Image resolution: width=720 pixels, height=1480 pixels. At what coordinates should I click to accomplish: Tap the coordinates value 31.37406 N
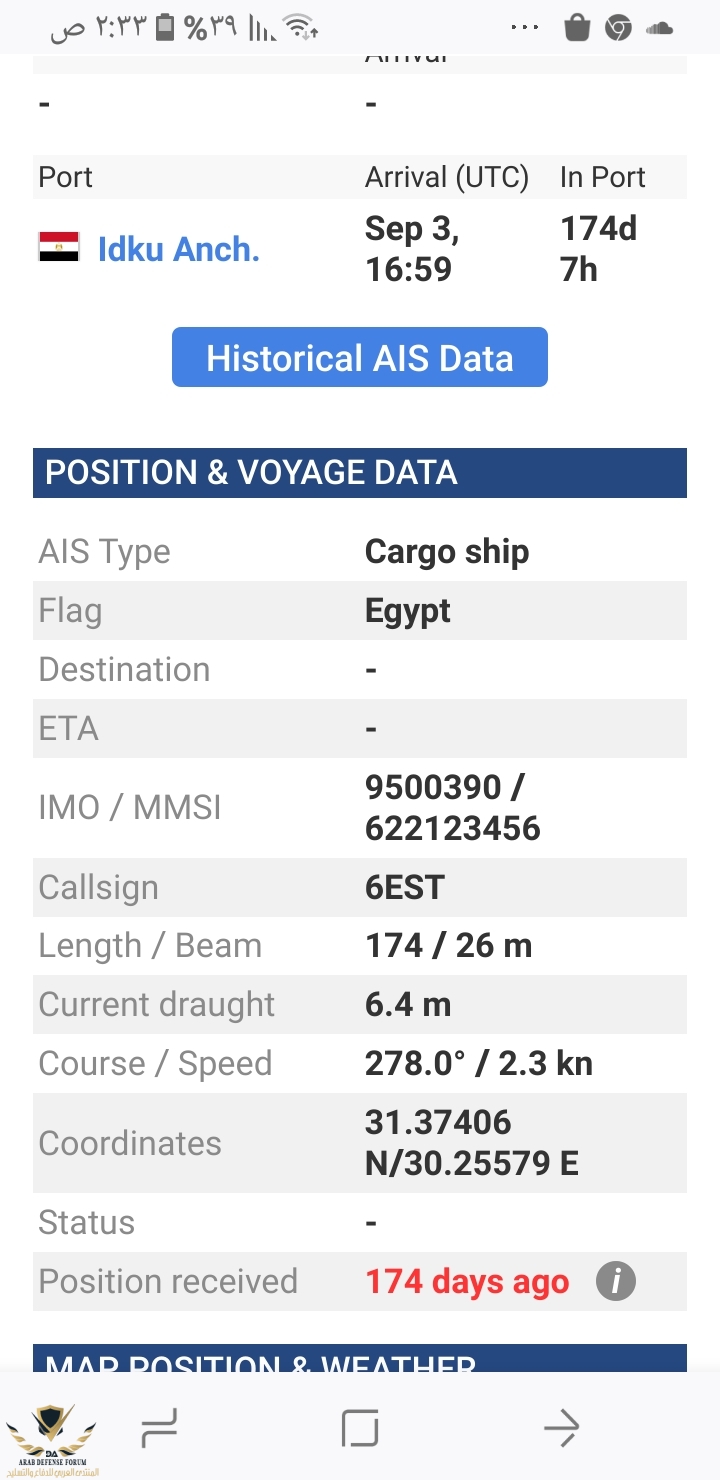(438, 1123)
